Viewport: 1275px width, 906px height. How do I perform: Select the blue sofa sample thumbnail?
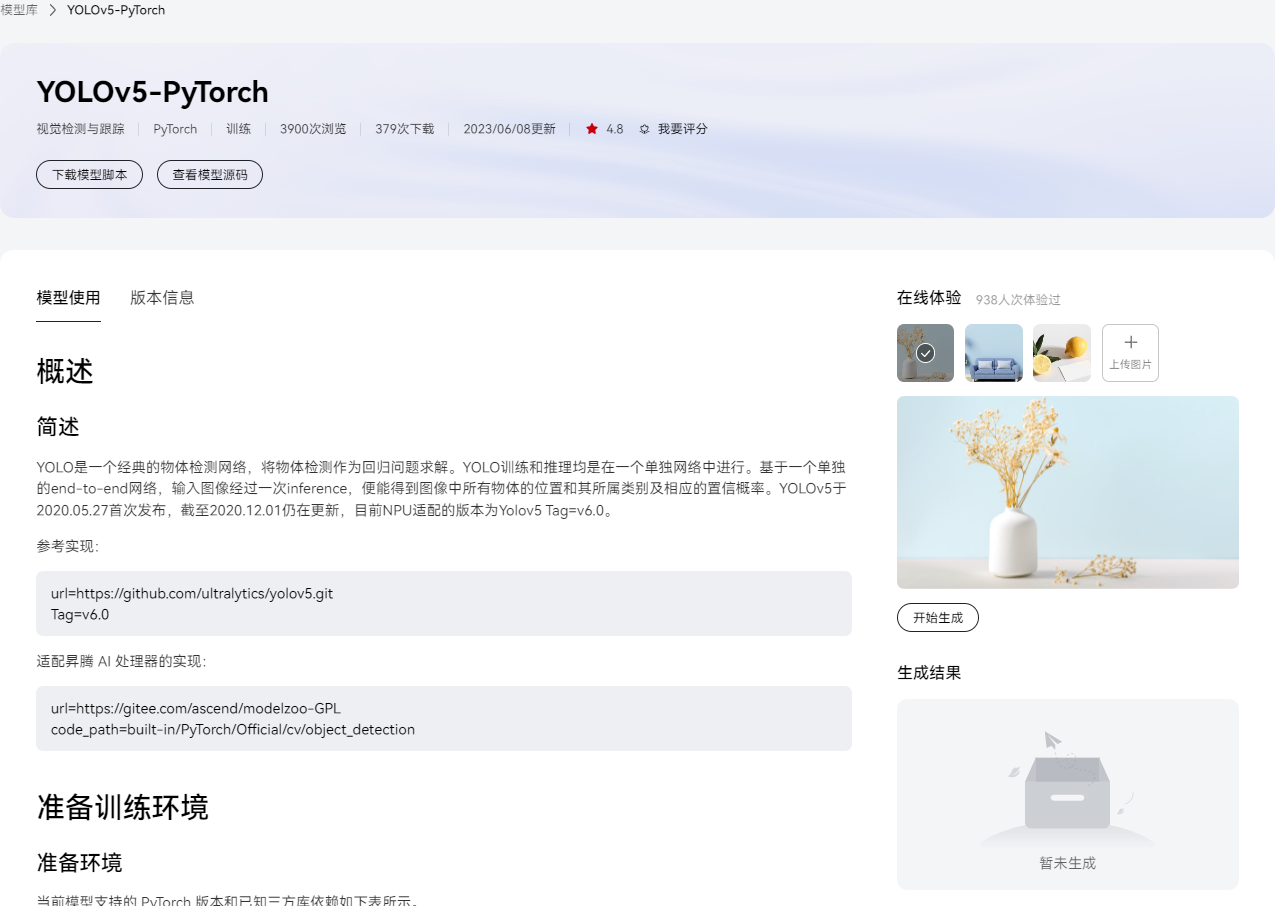coord(994,353)
